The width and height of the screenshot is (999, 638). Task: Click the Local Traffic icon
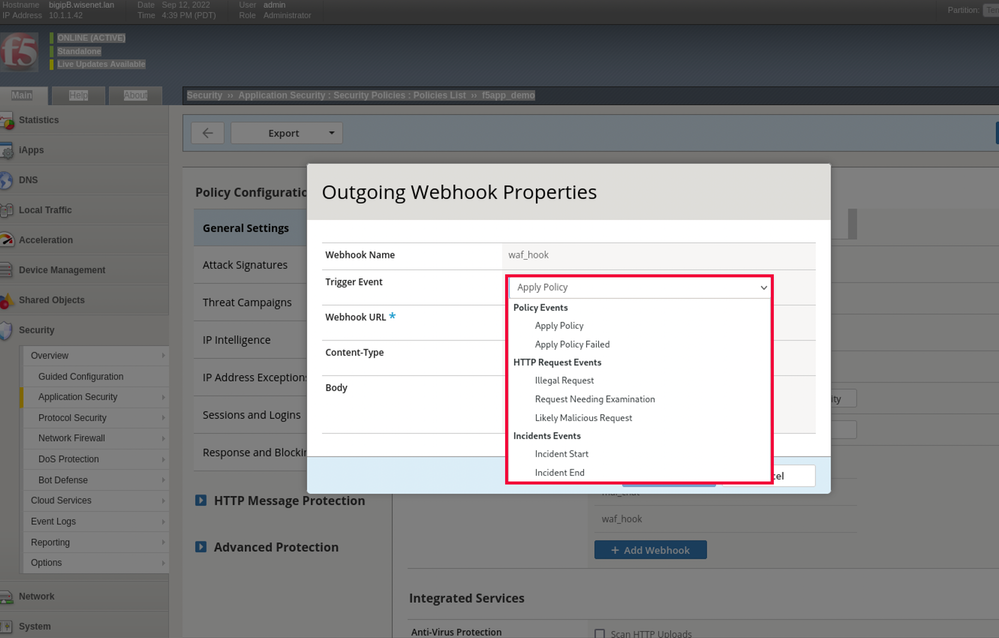tap(8, 211)
